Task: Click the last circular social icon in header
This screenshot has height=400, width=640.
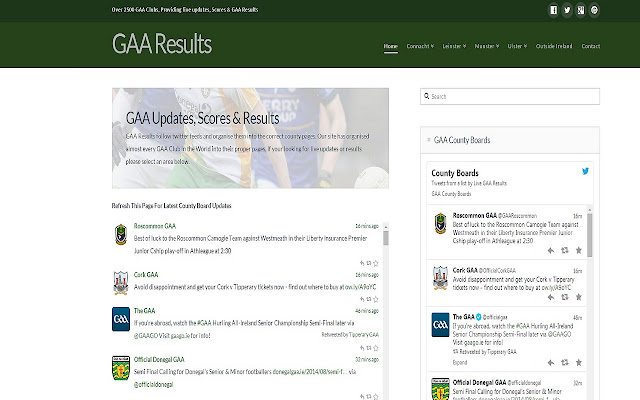Action: click(x=594, y=10)
